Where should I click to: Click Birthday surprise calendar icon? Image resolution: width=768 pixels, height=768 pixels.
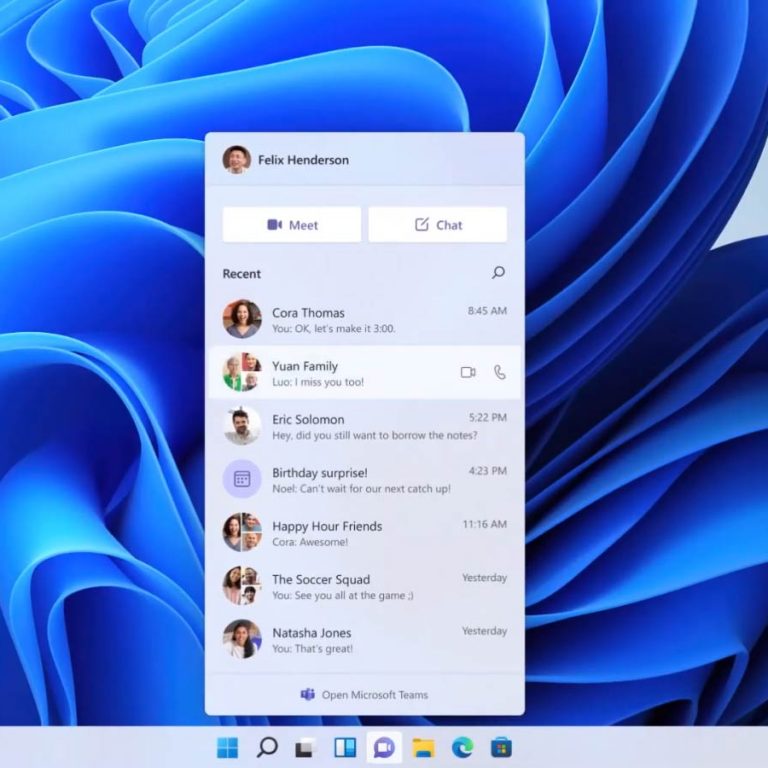point(242,479)
